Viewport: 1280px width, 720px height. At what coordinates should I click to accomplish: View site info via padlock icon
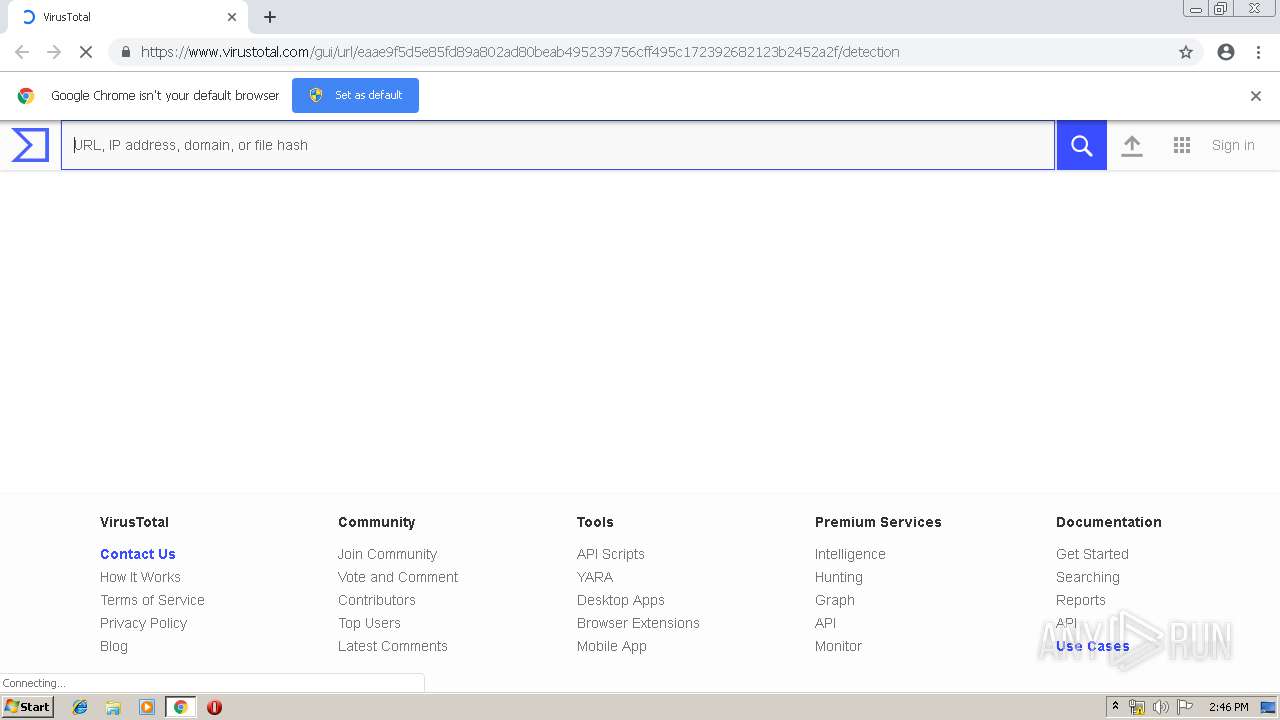click(x=125, y=52)
